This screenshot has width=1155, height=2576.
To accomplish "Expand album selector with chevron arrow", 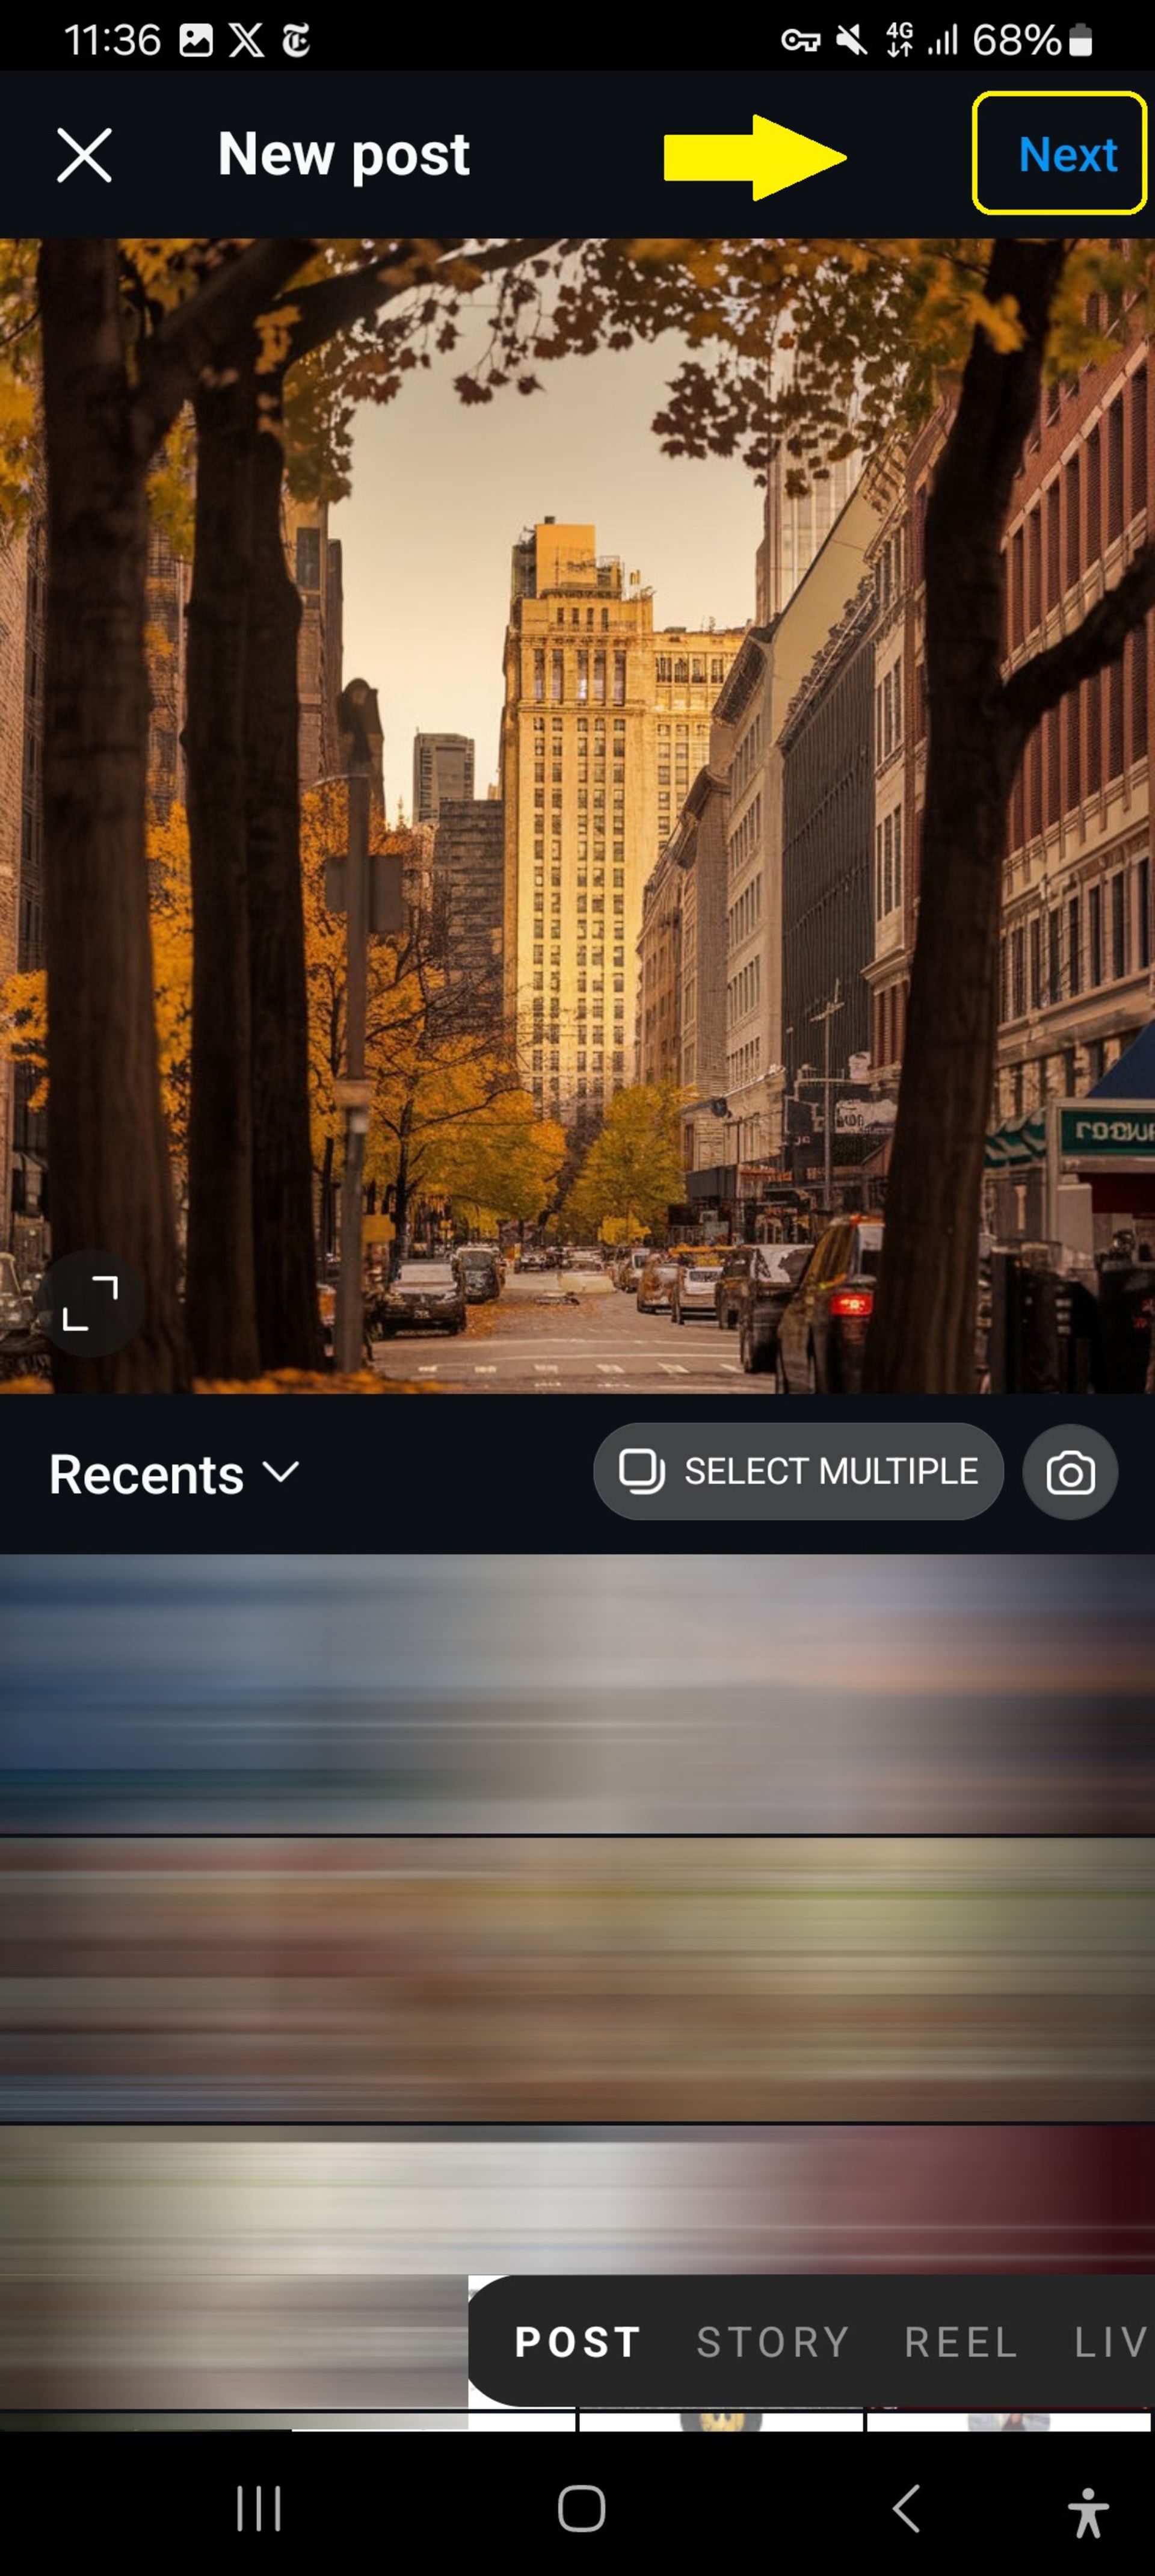I will (x=174, y=1472).
